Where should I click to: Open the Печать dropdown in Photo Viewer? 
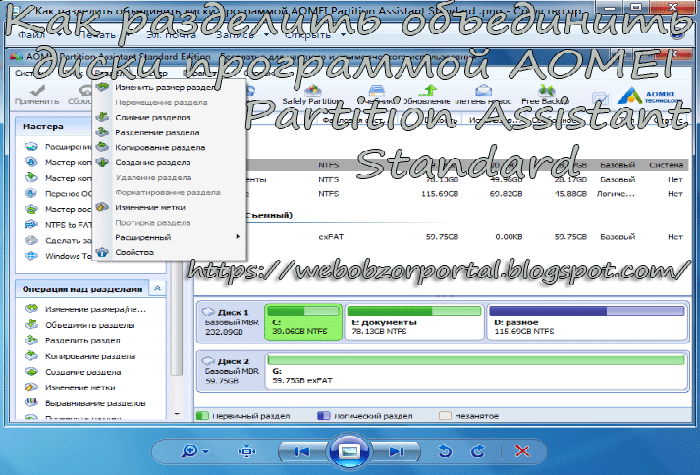pyautogui.click(x=103, y=34)
